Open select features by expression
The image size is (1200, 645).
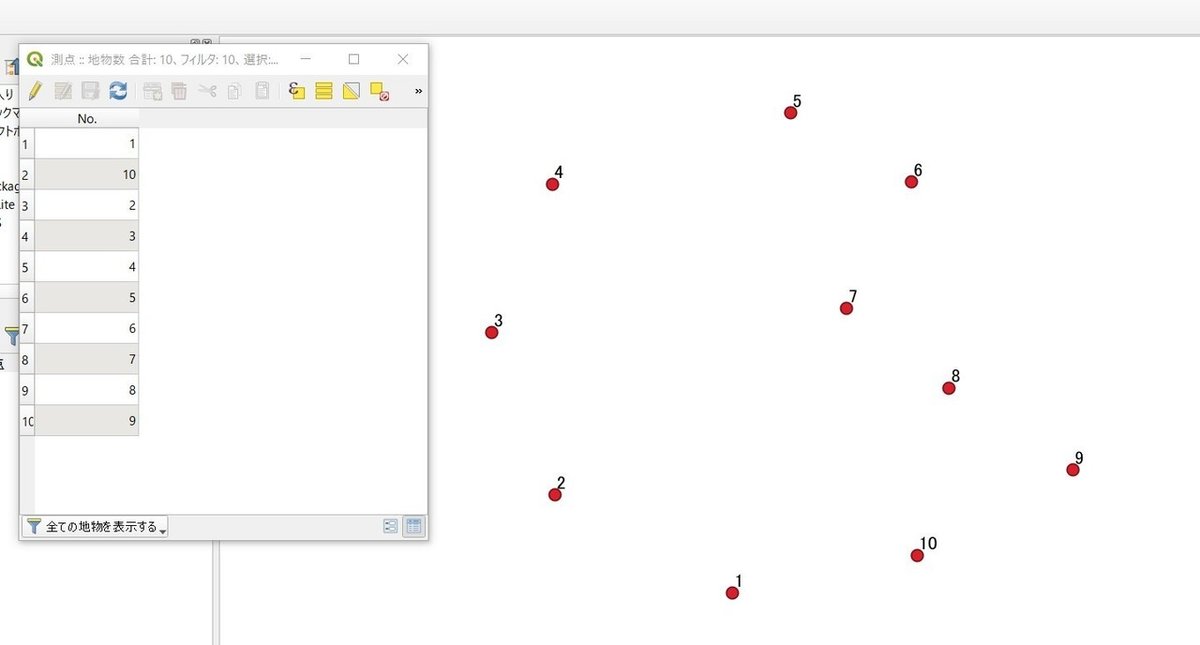(x=296, y=91)
